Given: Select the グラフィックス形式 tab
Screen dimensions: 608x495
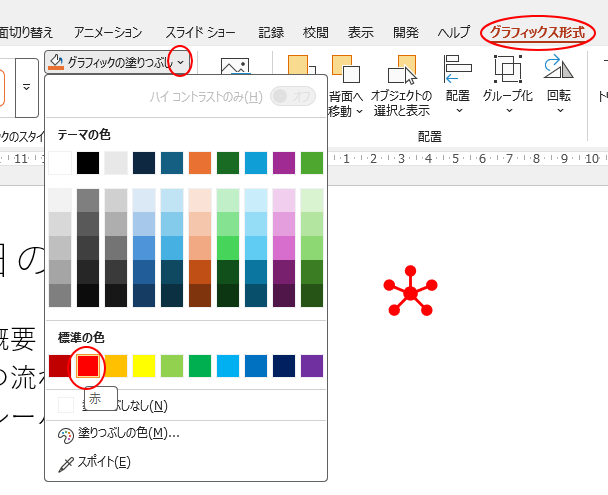Looking at the screenshot, I should coord(537,32).
